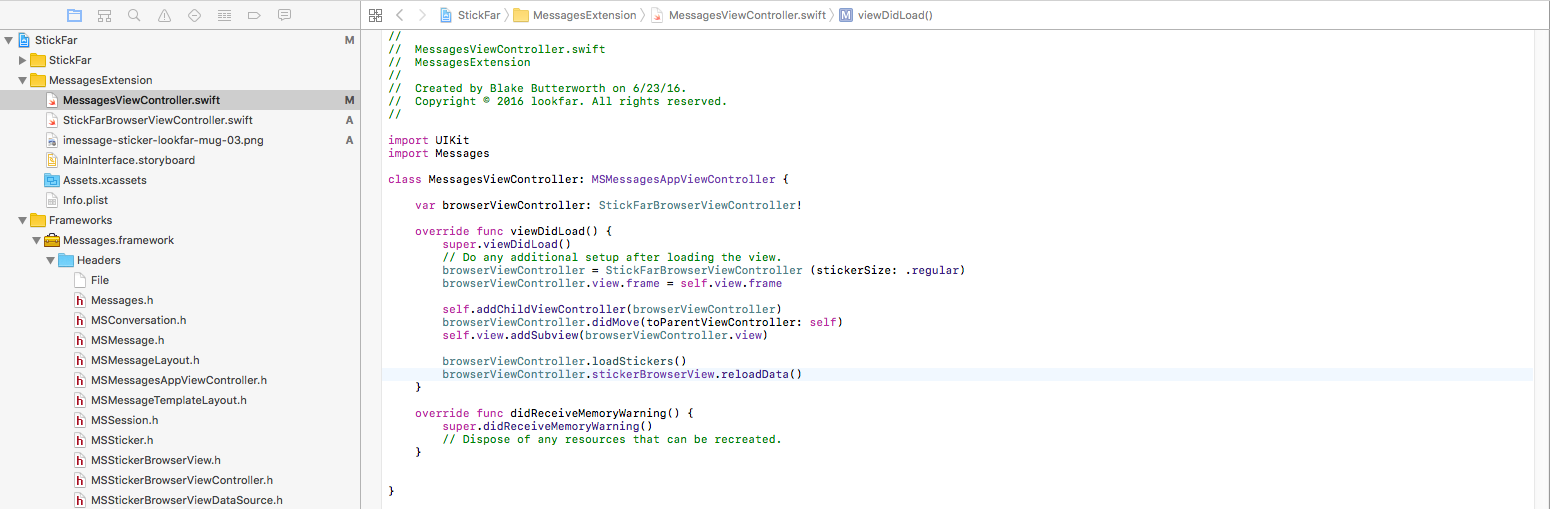Screen dimensions: 1550x509
Task: Click viewDidLoad() method in jump bar
Action: [886, 15]
